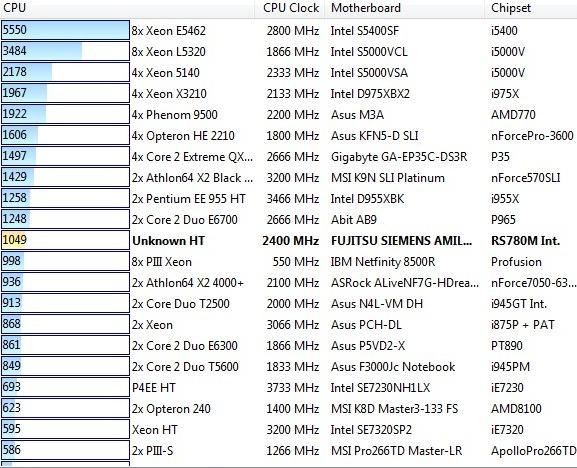Click the IBM Netfinity 8500R cell
Viewport: 577px width, 468px height.
pos(383,262)
